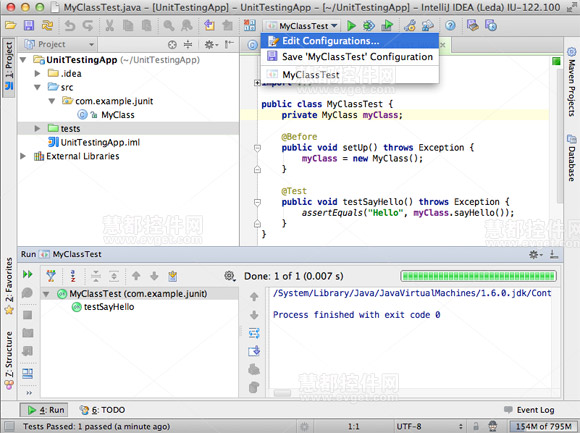The image size is (580, 433).
Task: Select UnitTestingApp.iml file
Action: pos(94,142)
